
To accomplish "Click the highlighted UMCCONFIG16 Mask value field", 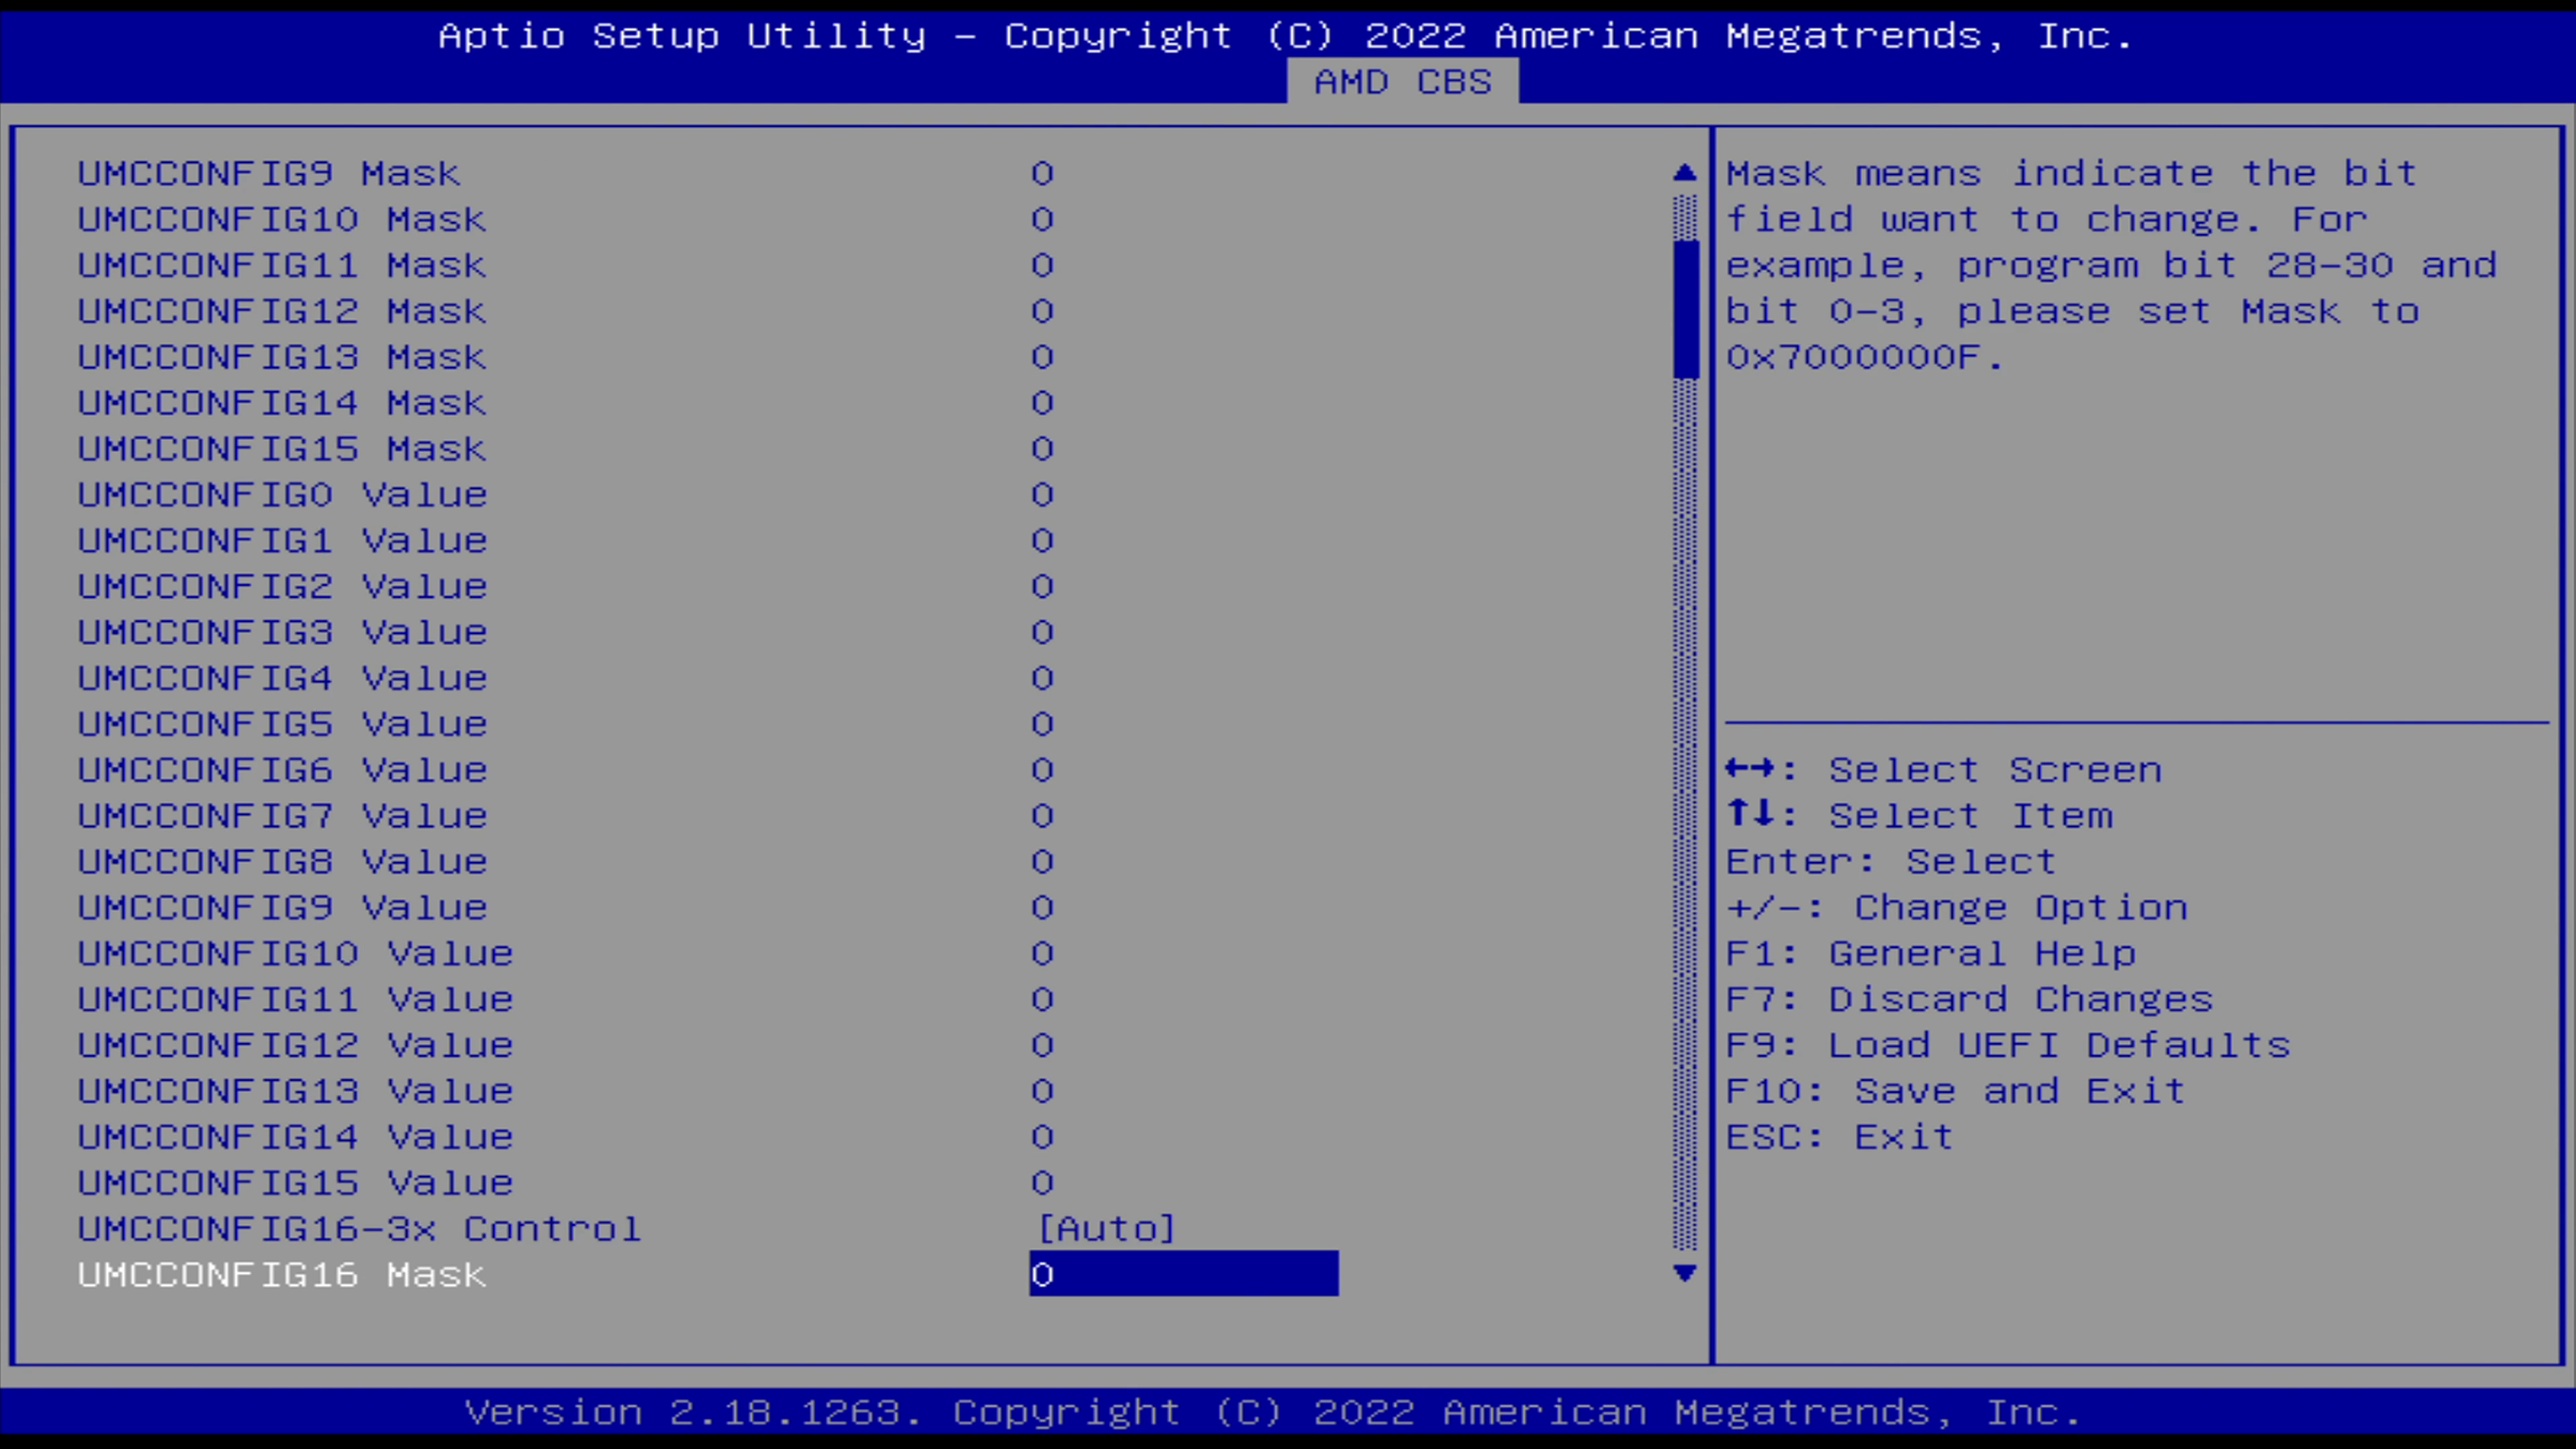I will (1184, 1274).
